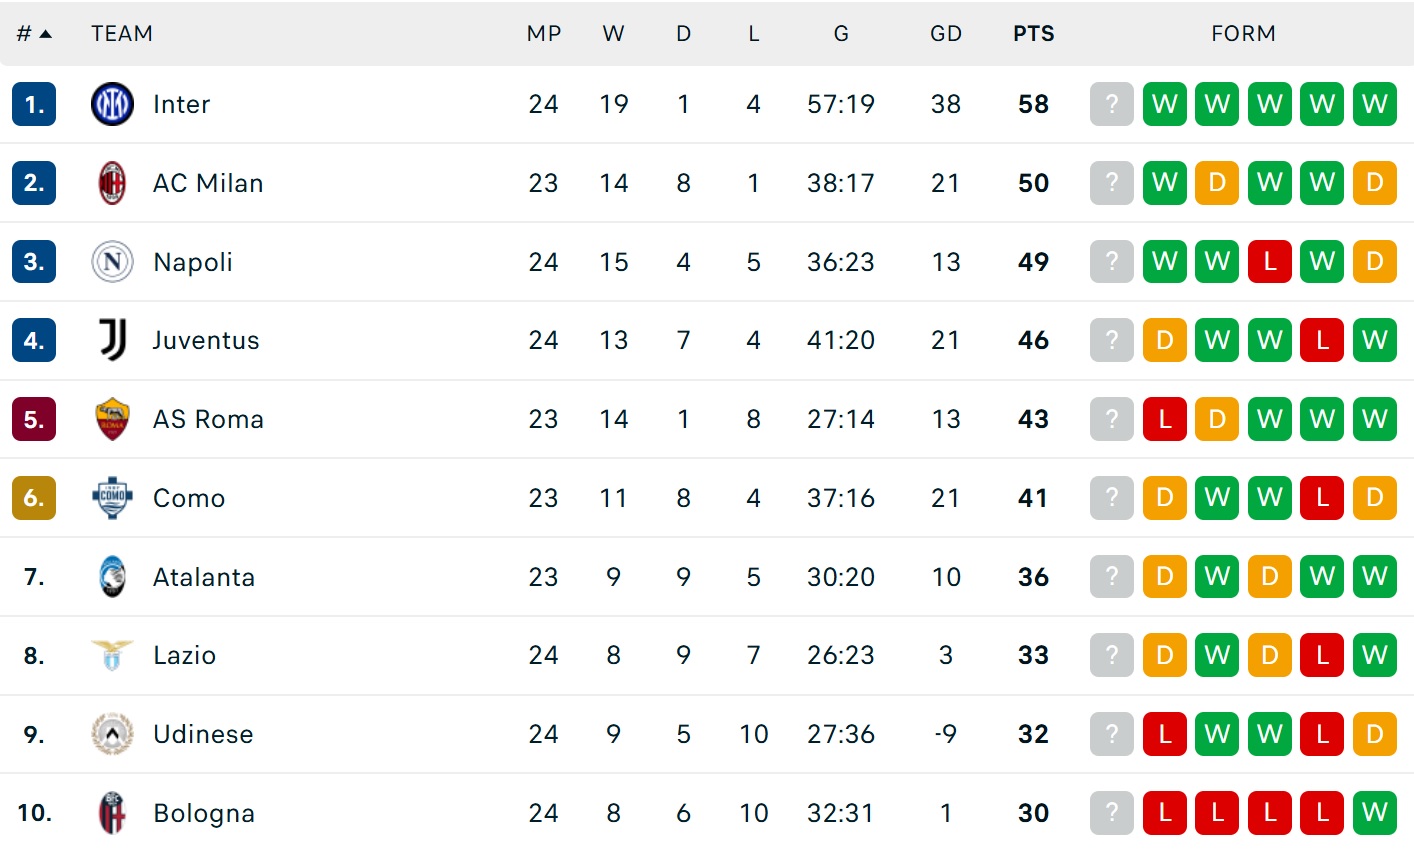Click the Inter club crest icon

coord(112,104)
